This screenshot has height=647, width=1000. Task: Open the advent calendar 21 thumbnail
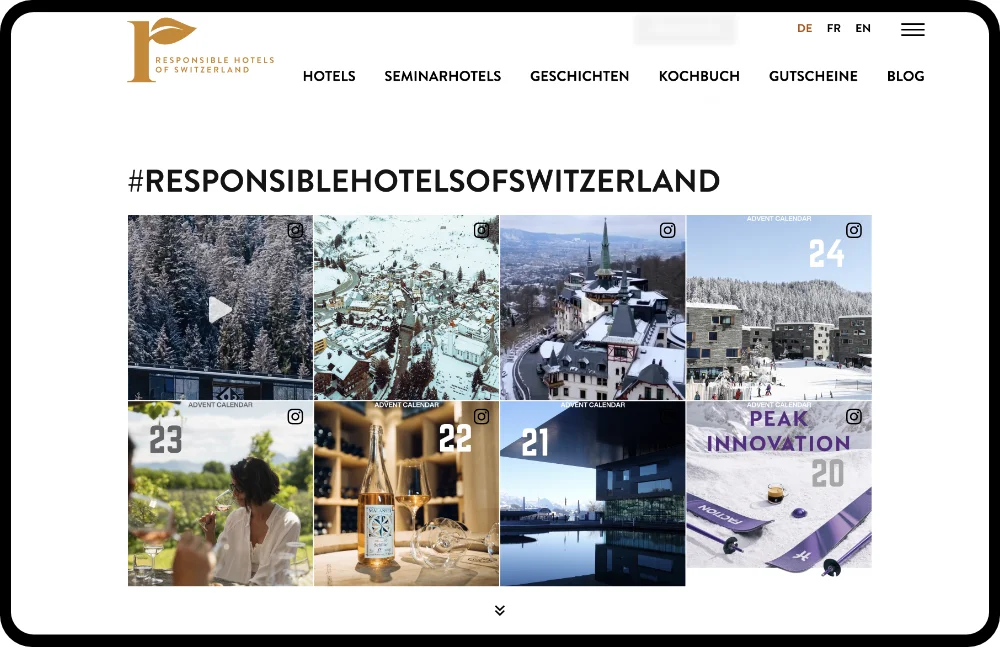[592, 493]
